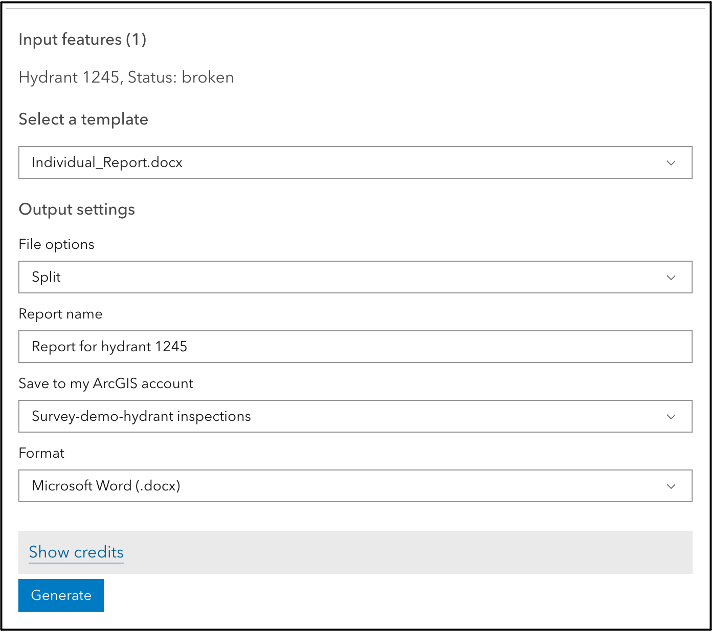The width and height of the screenshot is (712, 632).
Task: Click the Format label text
Action: [42, 453]
